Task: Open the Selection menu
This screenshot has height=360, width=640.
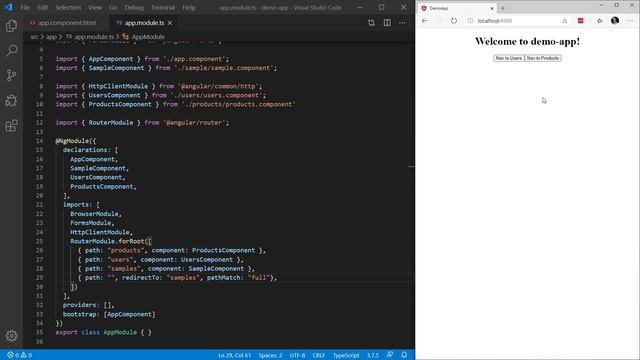Action: point(68,7)
